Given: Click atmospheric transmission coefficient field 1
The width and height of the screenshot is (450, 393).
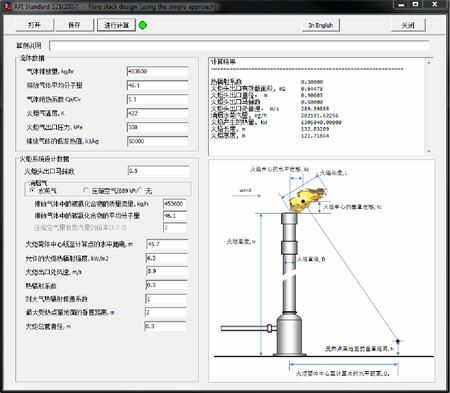Looking at the screenshot, I should point(166,299).
